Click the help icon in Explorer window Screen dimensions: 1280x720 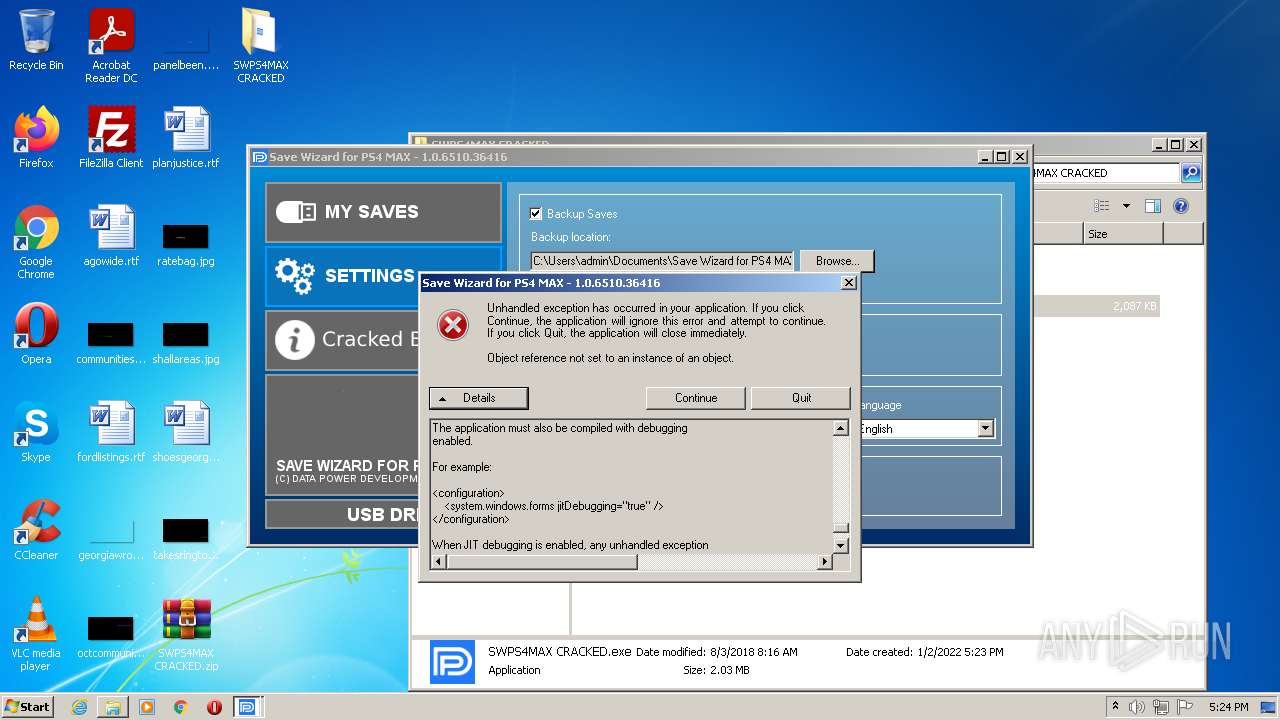coord(1180,206)
